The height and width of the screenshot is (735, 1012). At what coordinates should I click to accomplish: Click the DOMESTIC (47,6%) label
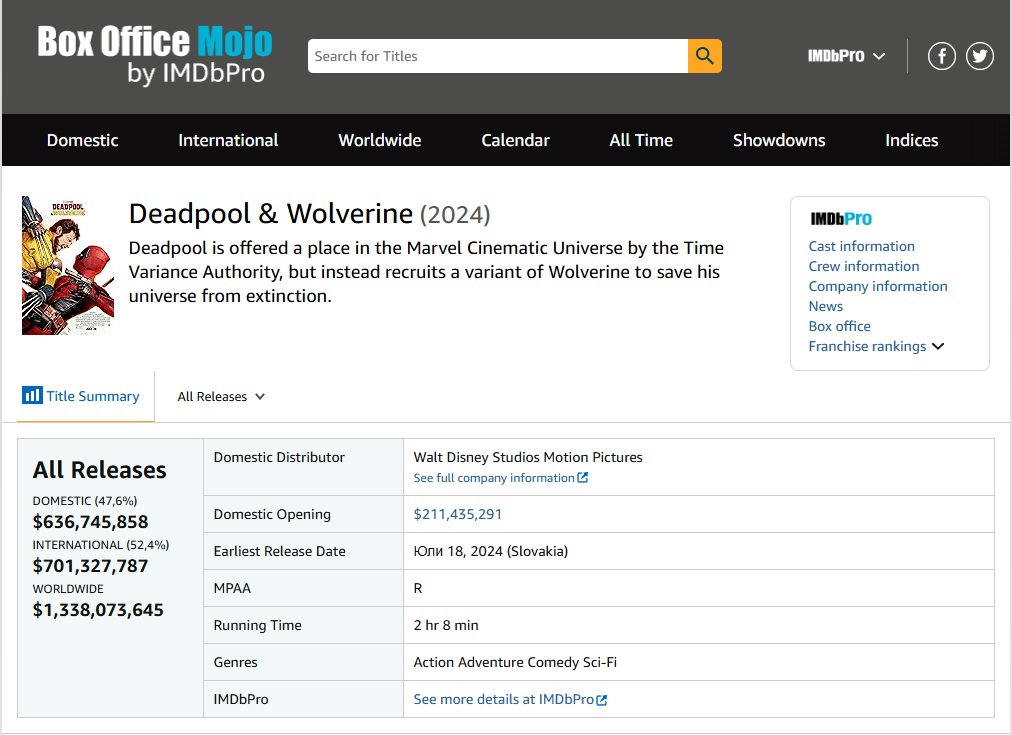point(85,501)
